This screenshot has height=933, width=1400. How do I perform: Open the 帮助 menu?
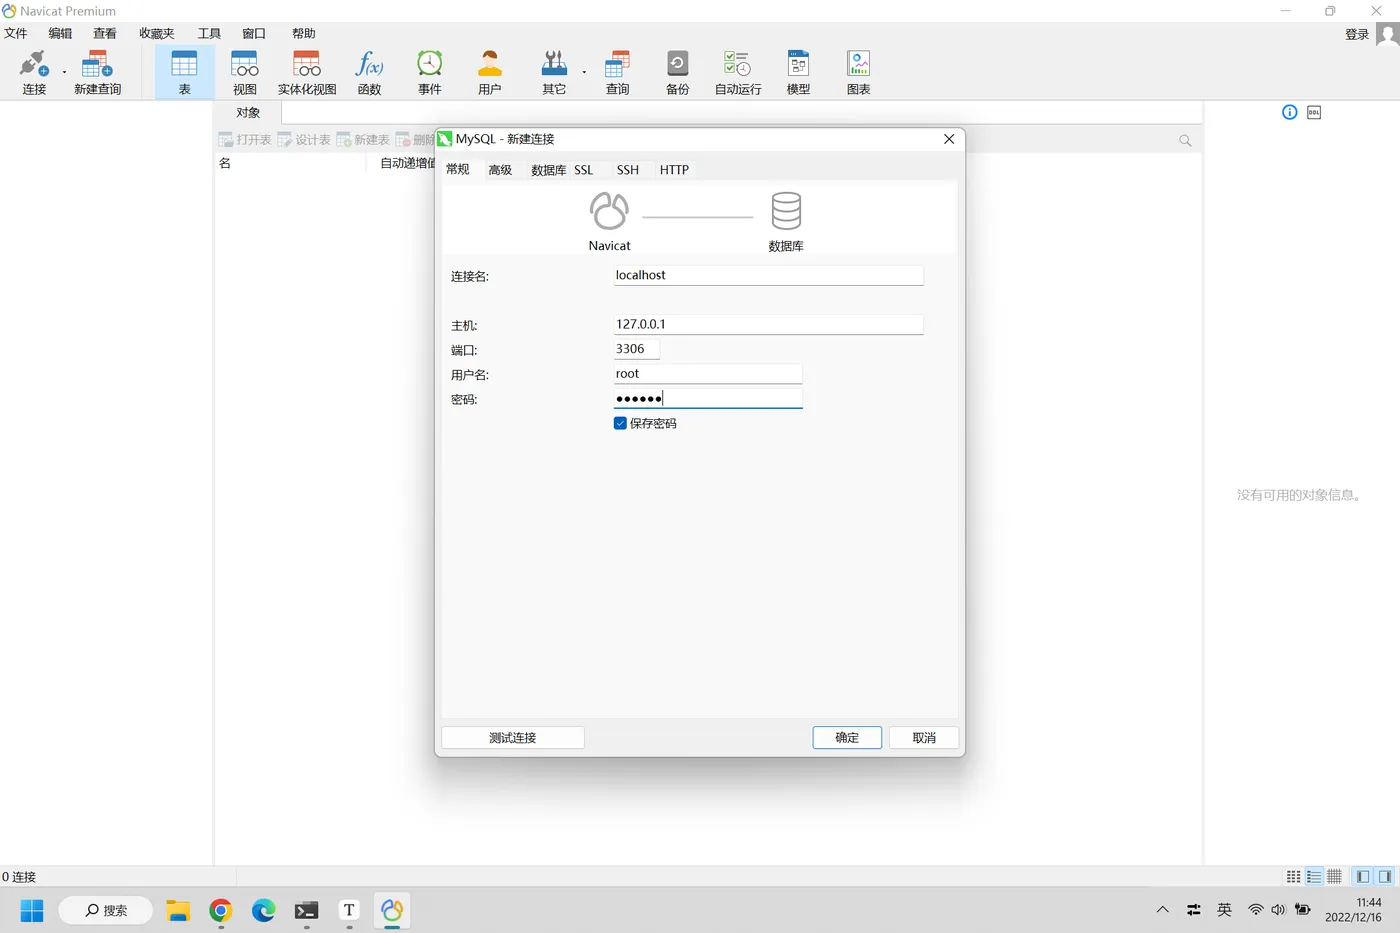point(304,34)
